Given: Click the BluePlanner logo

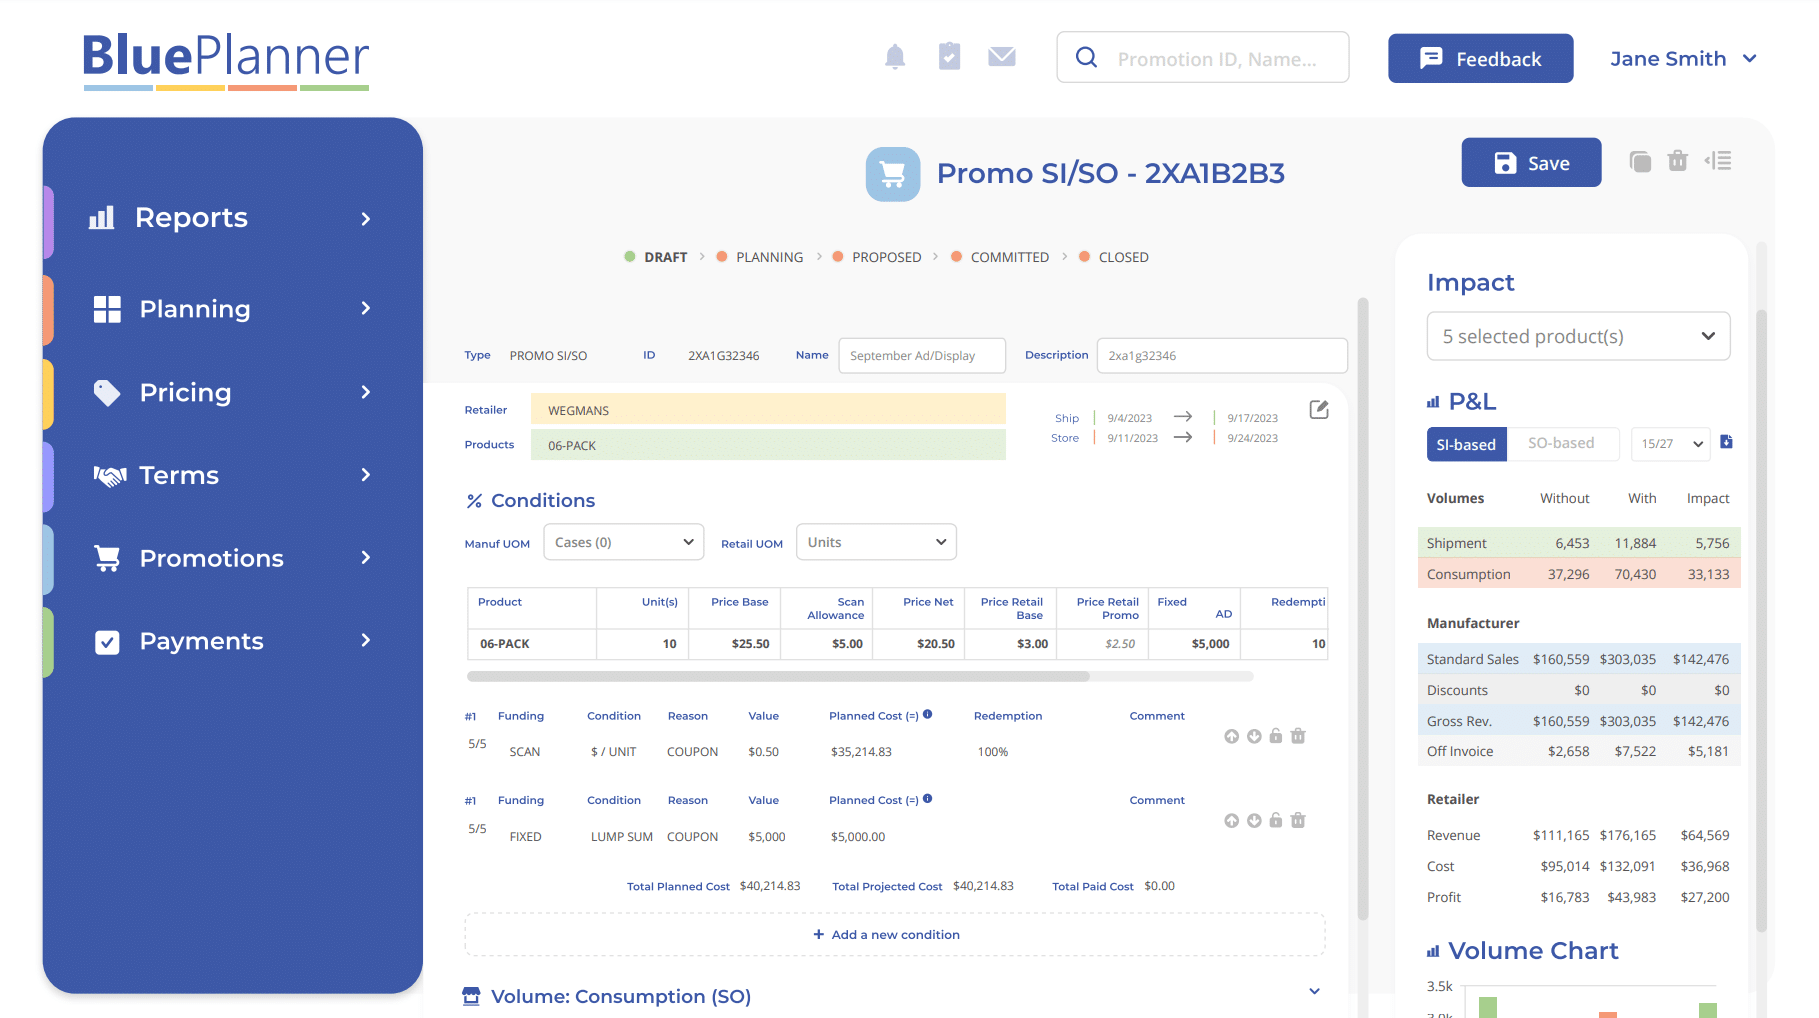Looking at the screenshot, I should click(226, 60).
